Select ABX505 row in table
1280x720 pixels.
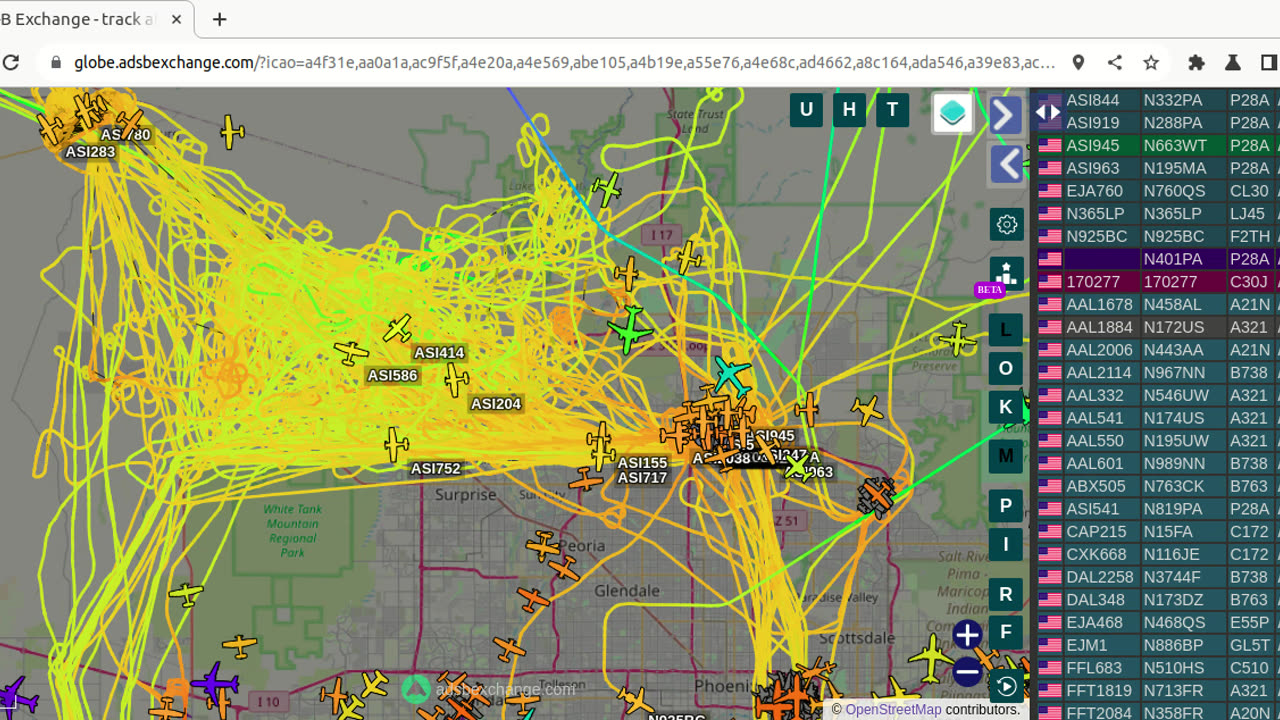(1156, 486)
